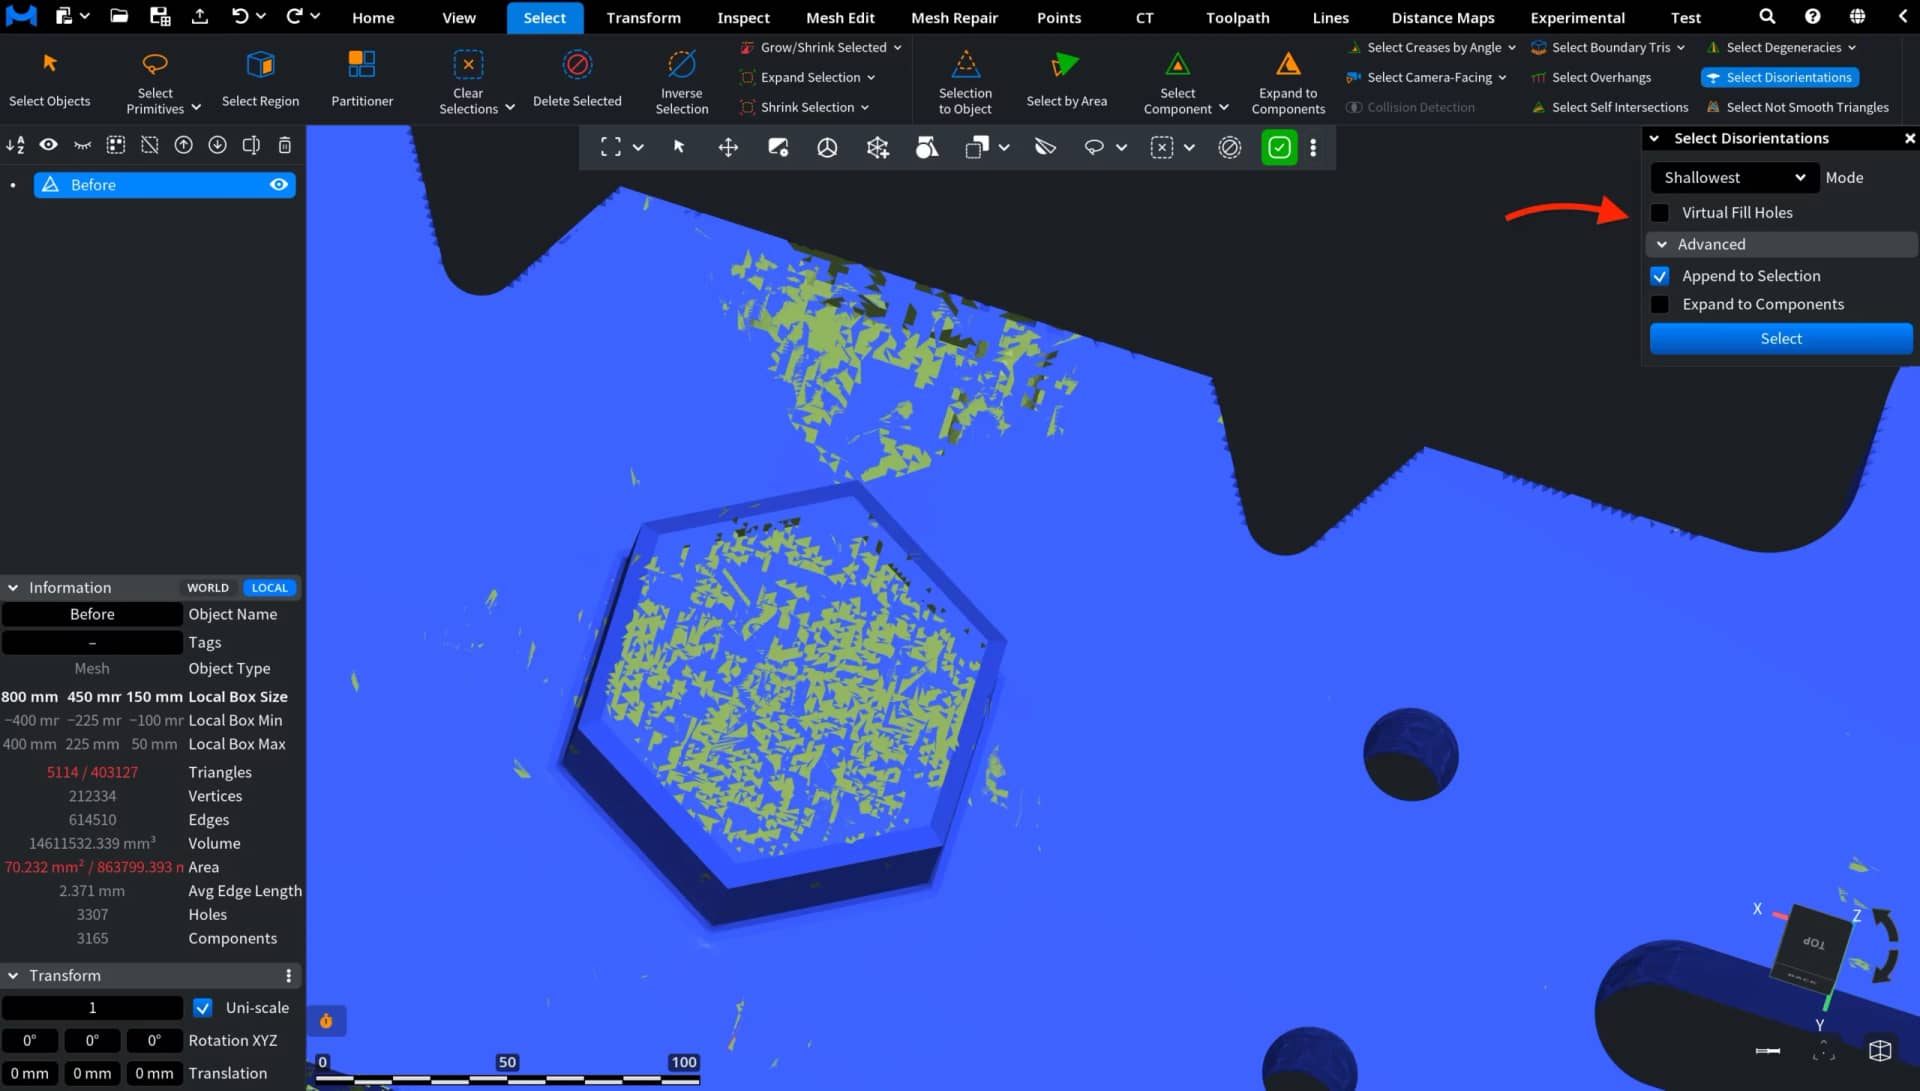
Task: Switch Information panel to LOCAL coordinates
Action: coord(269,588)
